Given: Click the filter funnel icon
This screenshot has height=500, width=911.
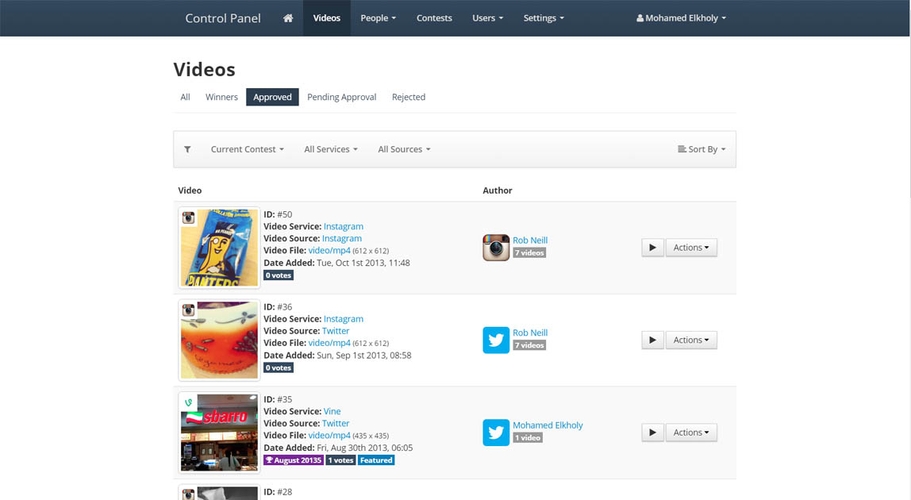Looking at the screenshot, I should pyautogui.click(x=187, y=149).
